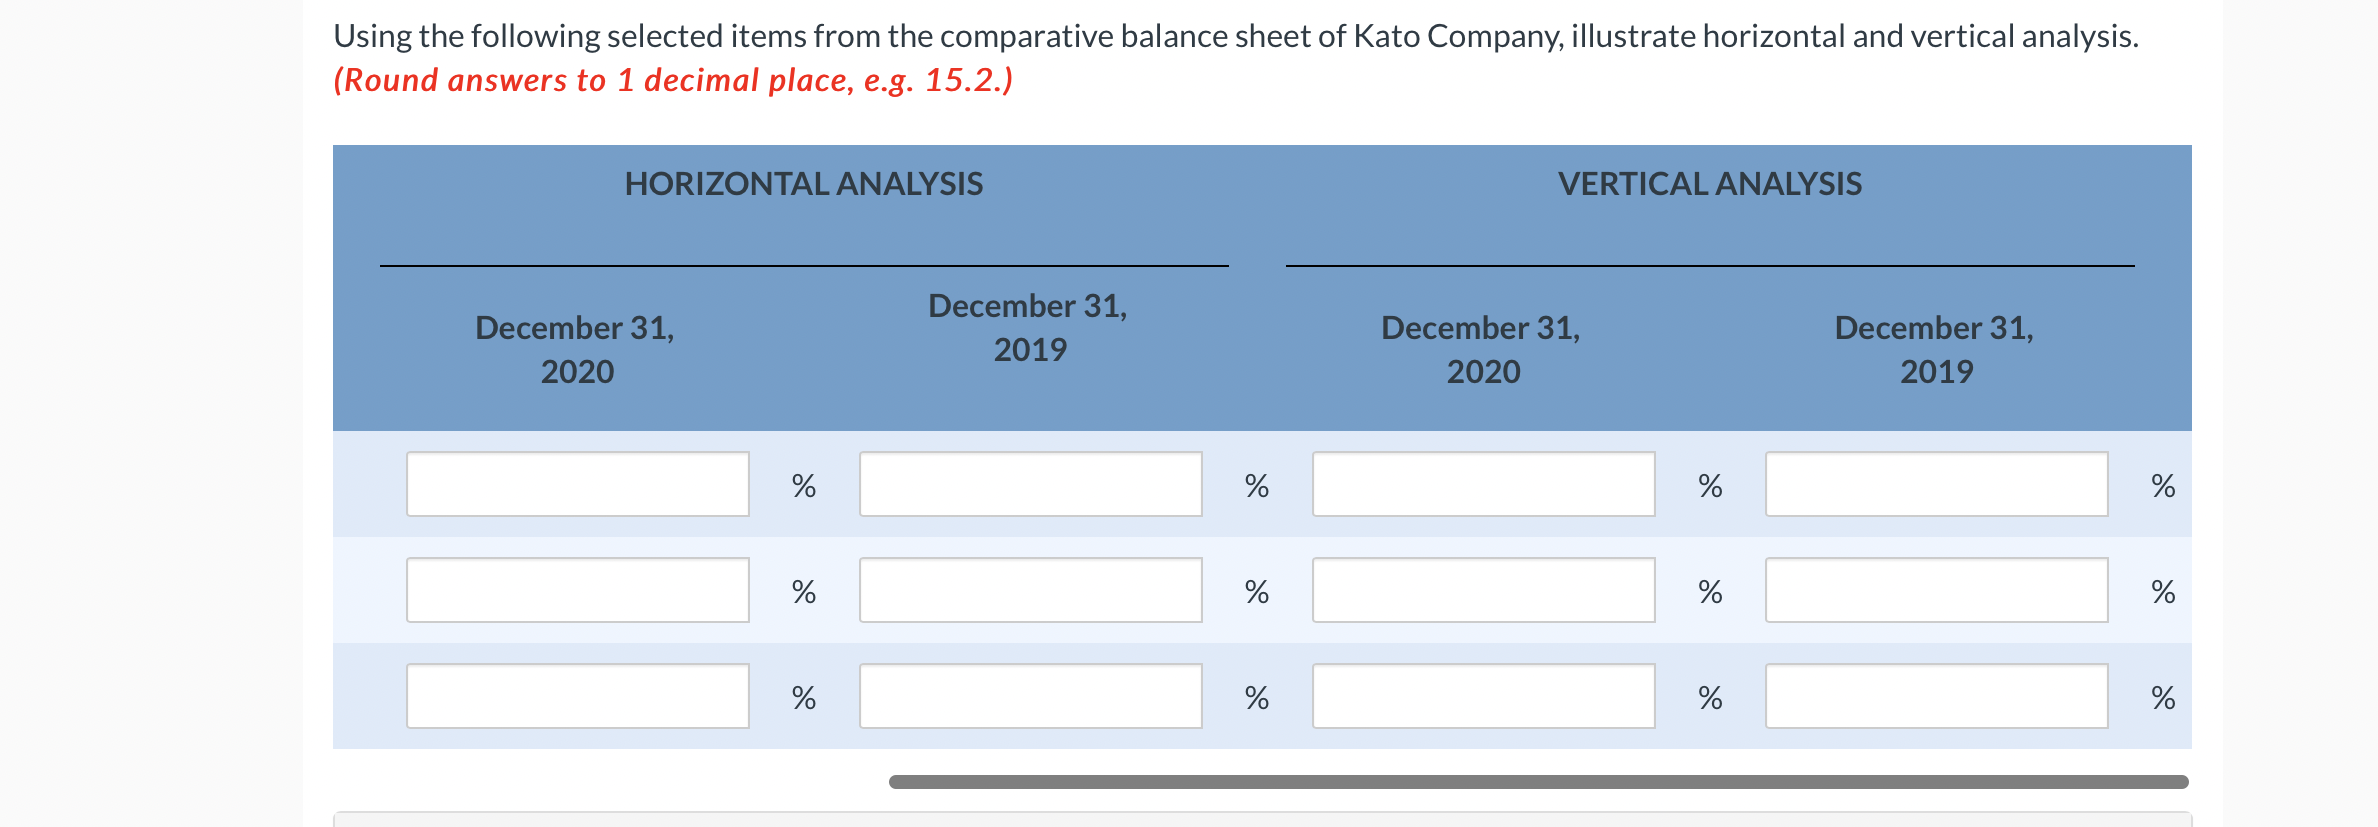The image size is (2378, 827).
Task: Click the first Horizontal Analysis December 31, 2019 input field
Action: click(x=1030, y=484)
